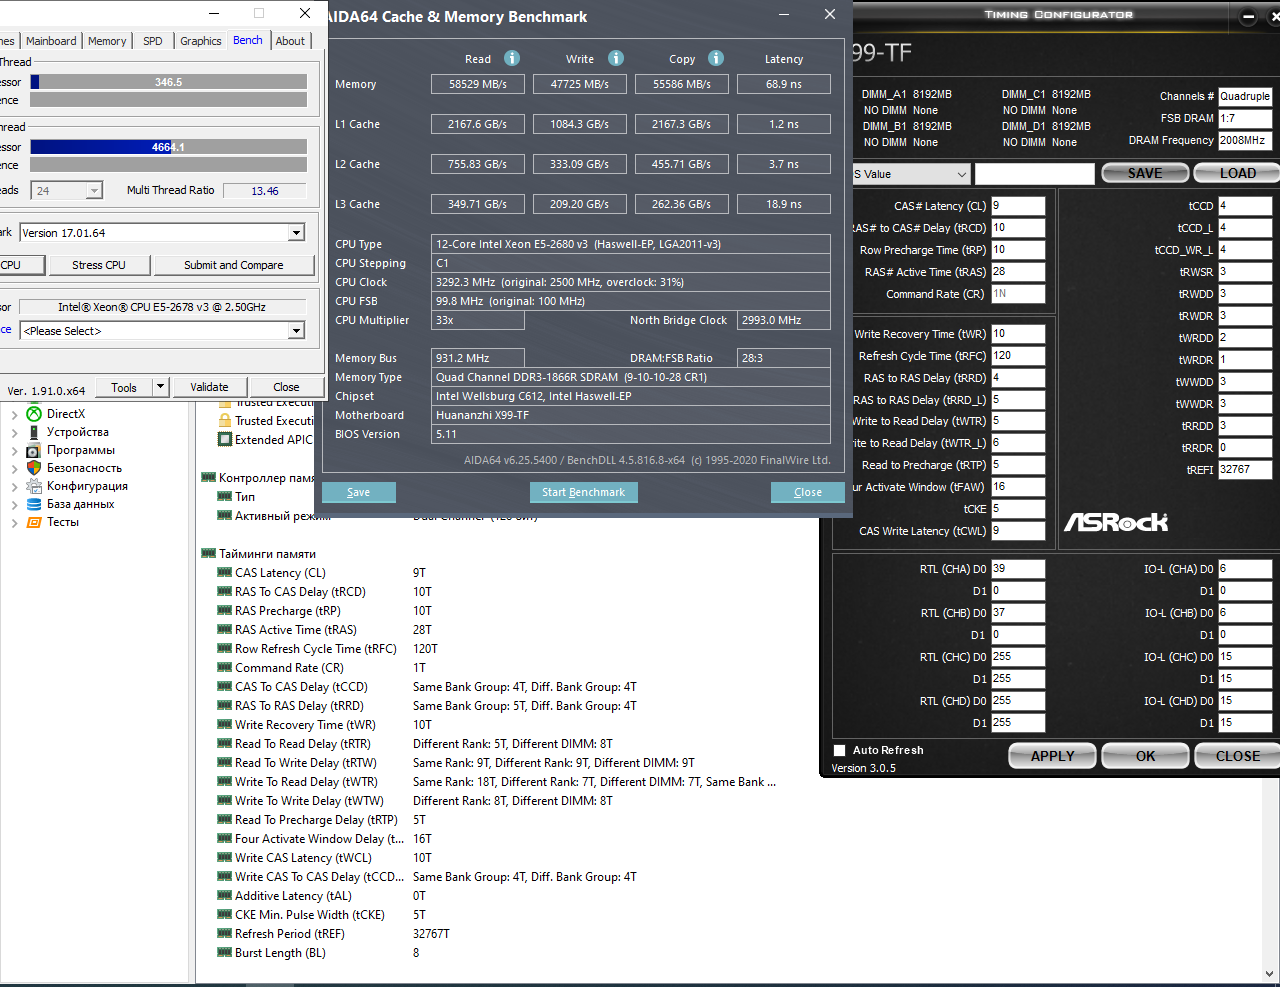Enable the Auto Refresh checkbox
Viewport: 1280px width, 987px height.
point(839,750)
